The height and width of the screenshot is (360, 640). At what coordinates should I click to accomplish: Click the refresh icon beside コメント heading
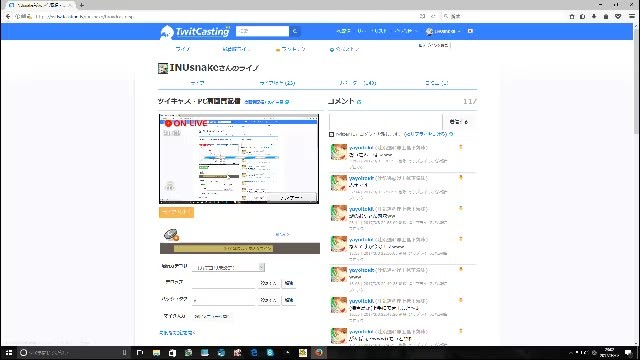pyautogui.click(x=359, y=102)
